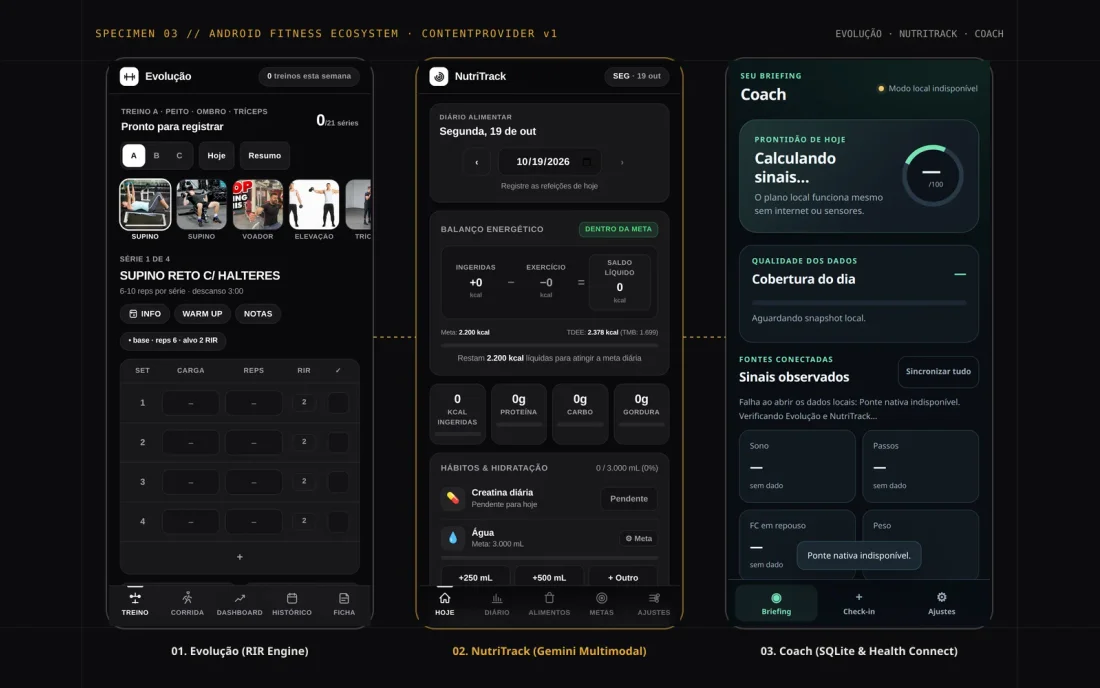Image resolution: width=1100 pixels, height=688 pixels.
Task: Mark set 4 as done
Action: [x=338, y=521]
